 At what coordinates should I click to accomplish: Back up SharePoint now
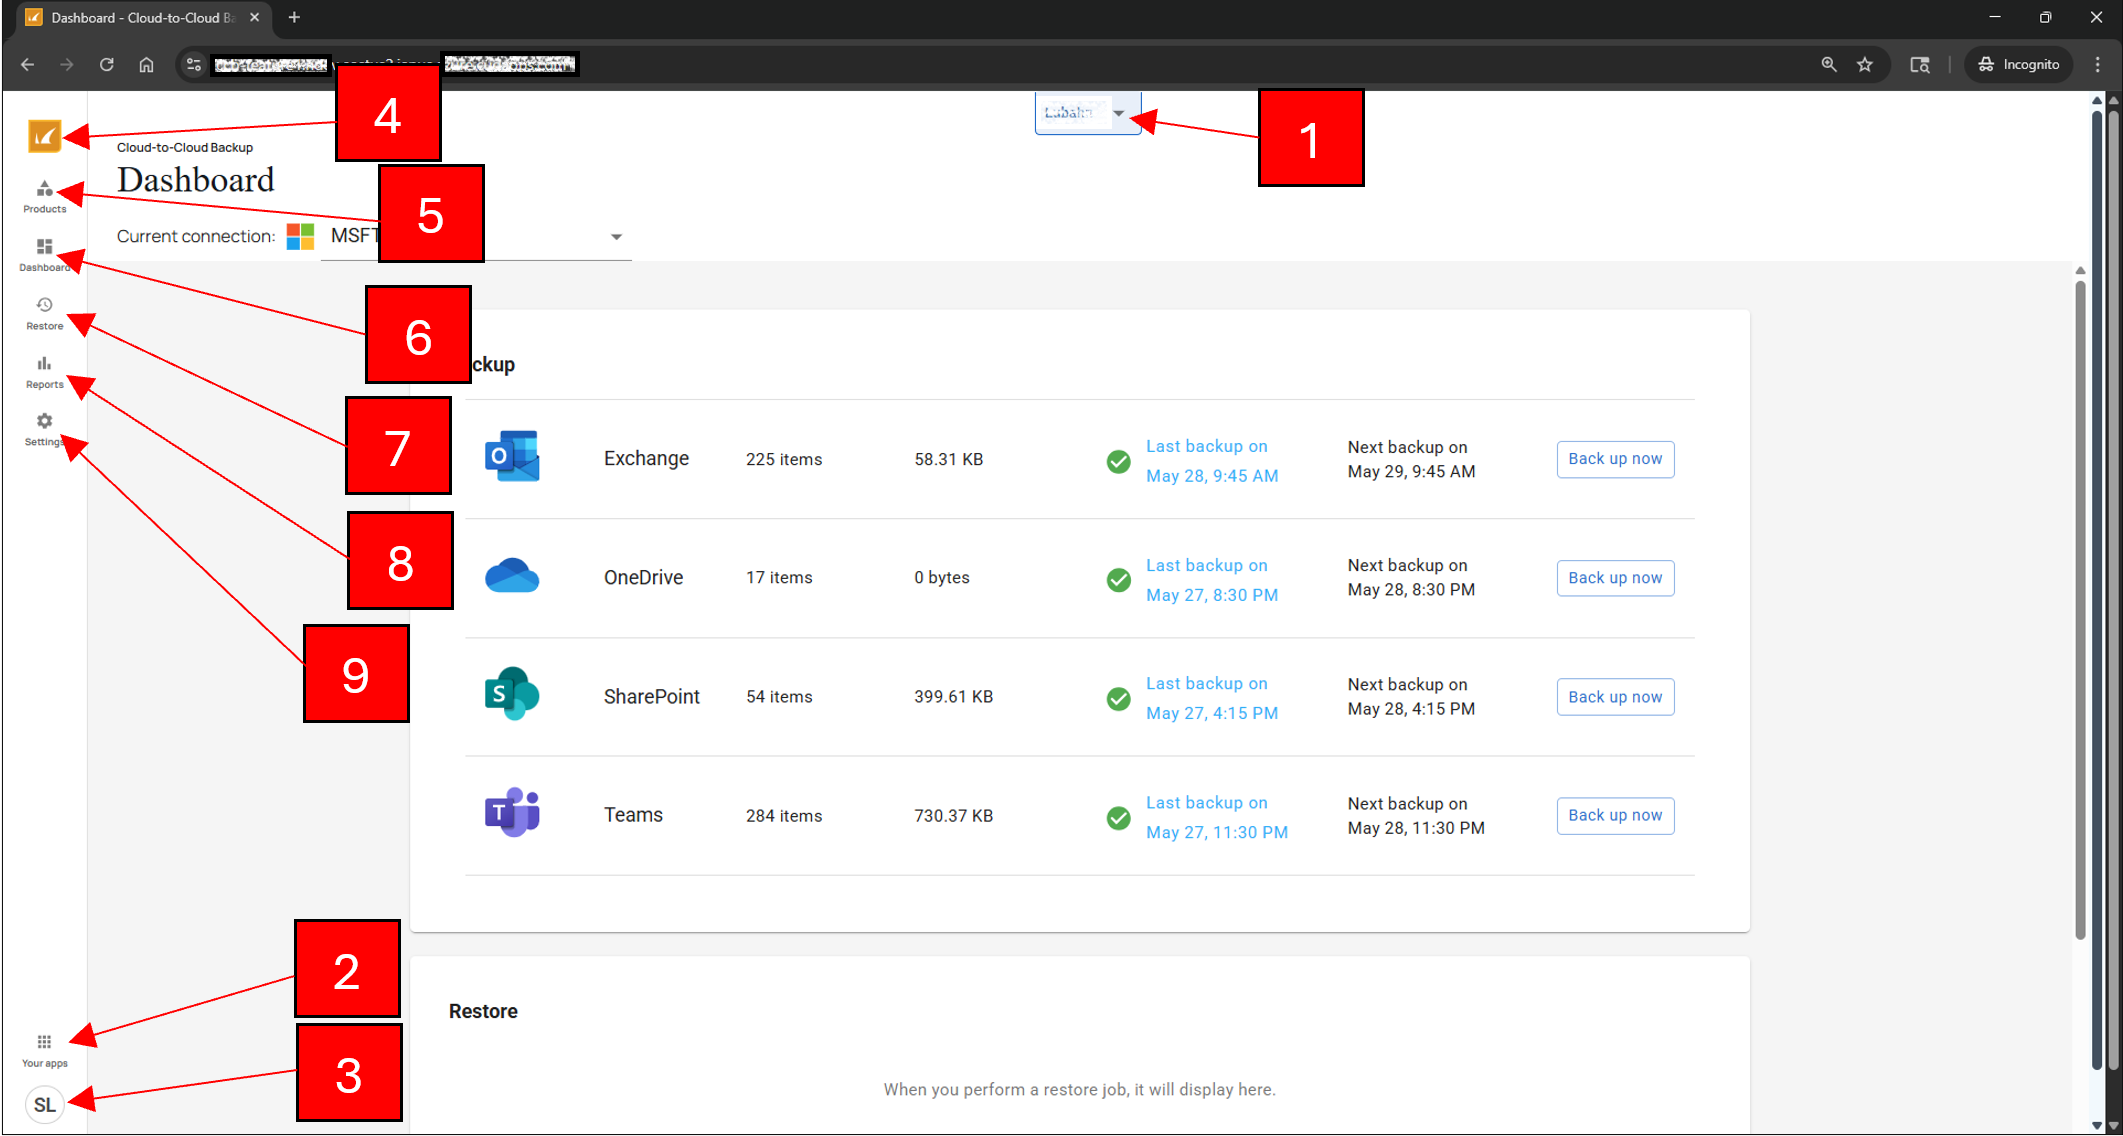(1615, 697)
